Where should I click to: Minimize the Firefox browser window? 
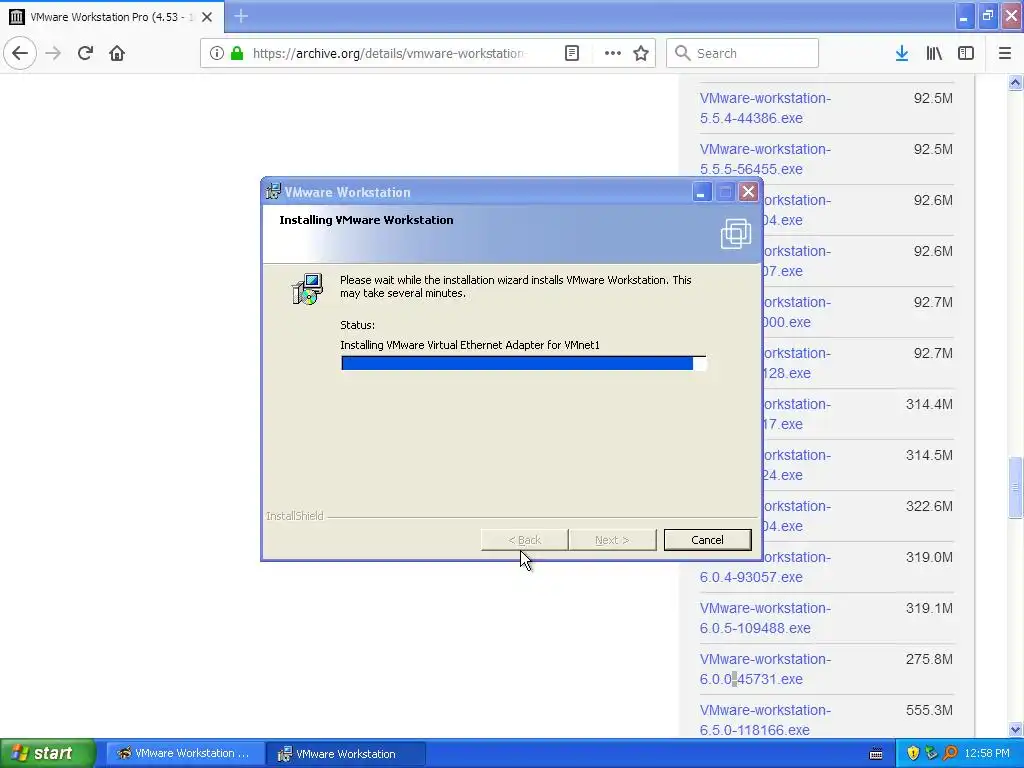[x=964, y=16]
